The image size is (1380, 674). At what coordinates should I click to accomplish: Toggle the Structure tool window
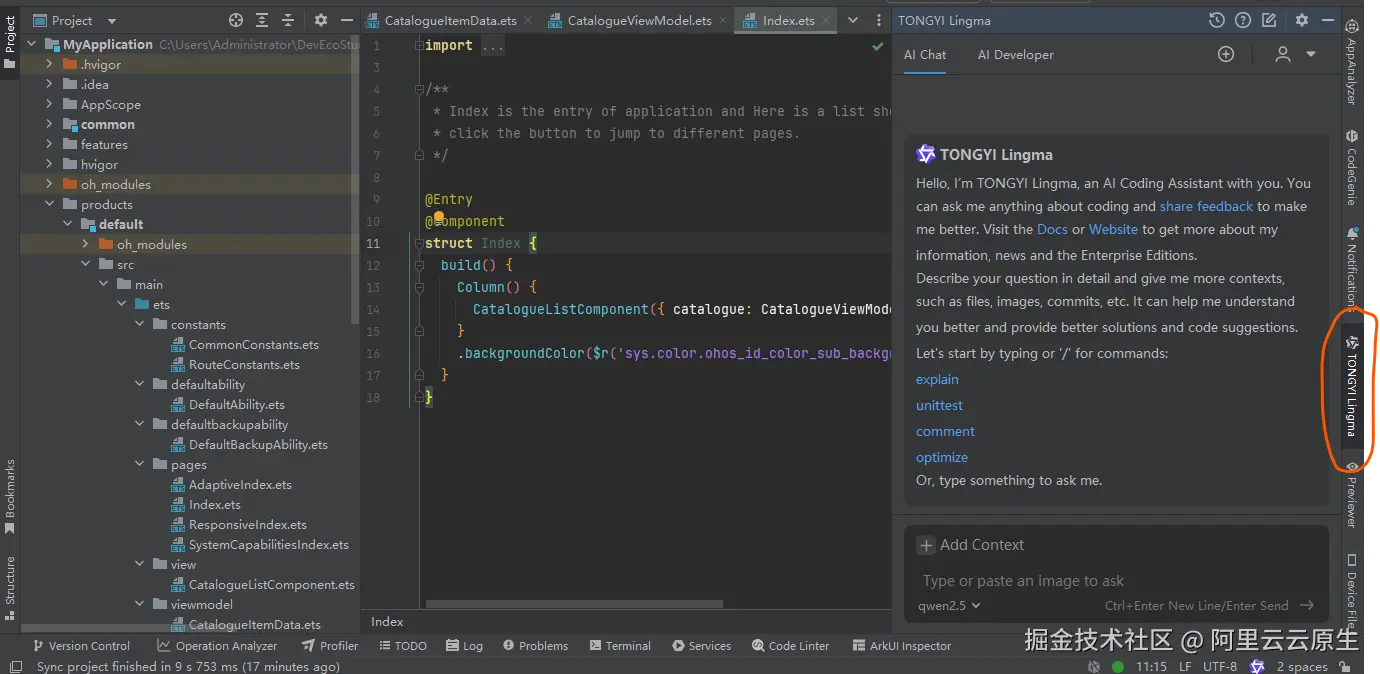pyautogui.click(x=10, y=586)
